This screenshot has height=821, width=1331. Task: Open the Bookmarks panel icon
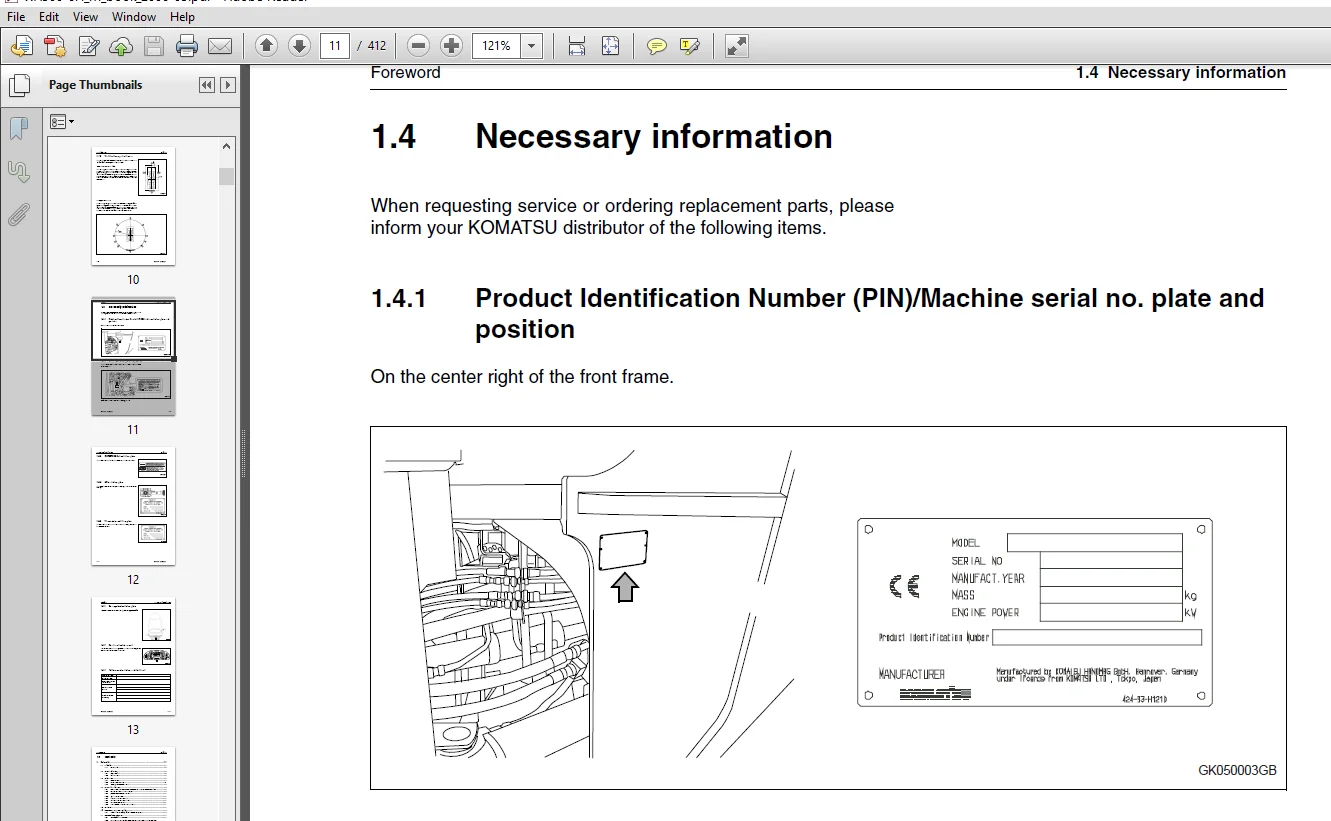18,128
